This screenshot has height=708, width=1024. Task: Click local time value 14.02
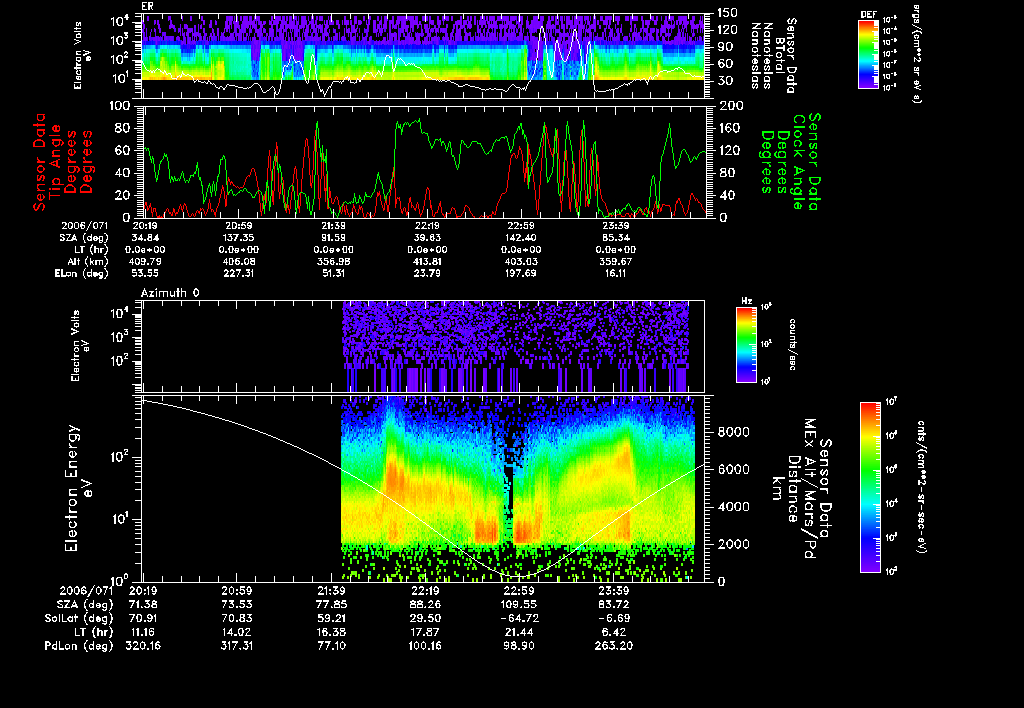238,632
